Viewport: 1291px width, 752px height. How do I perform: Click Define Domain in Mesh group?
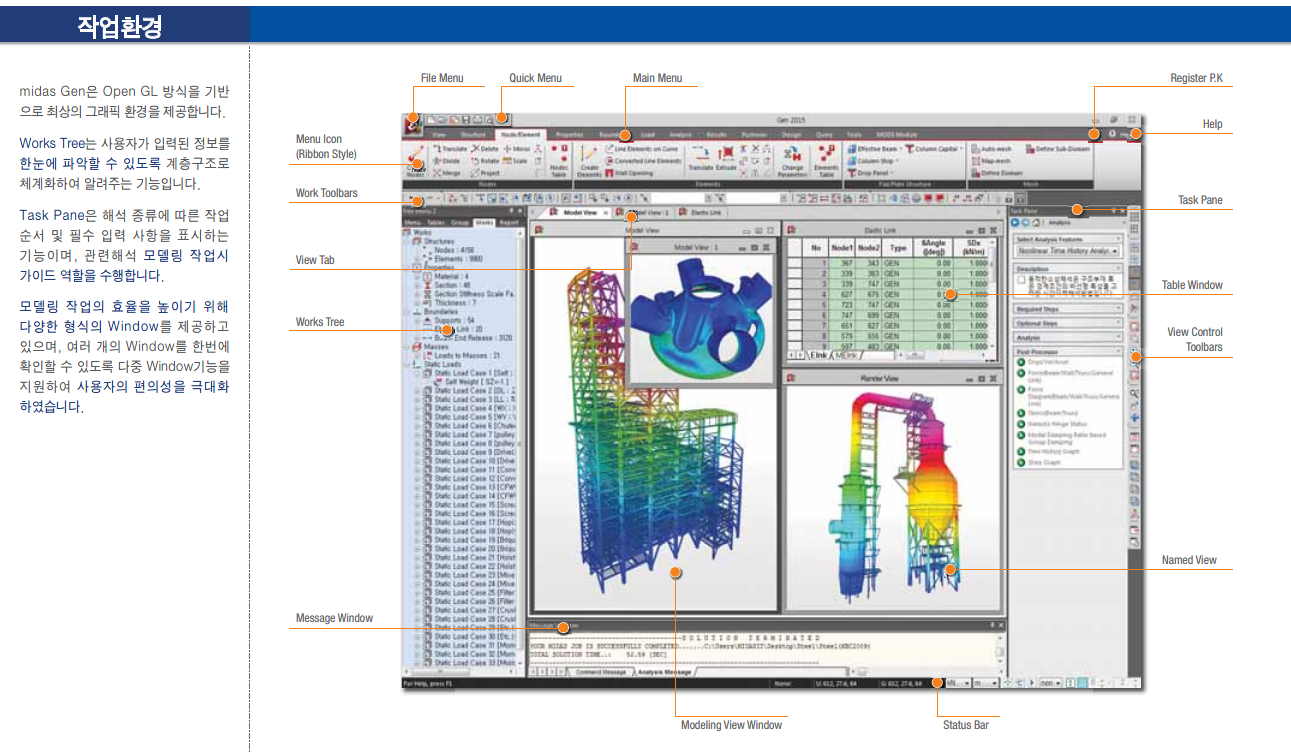[x=996, y=172]
